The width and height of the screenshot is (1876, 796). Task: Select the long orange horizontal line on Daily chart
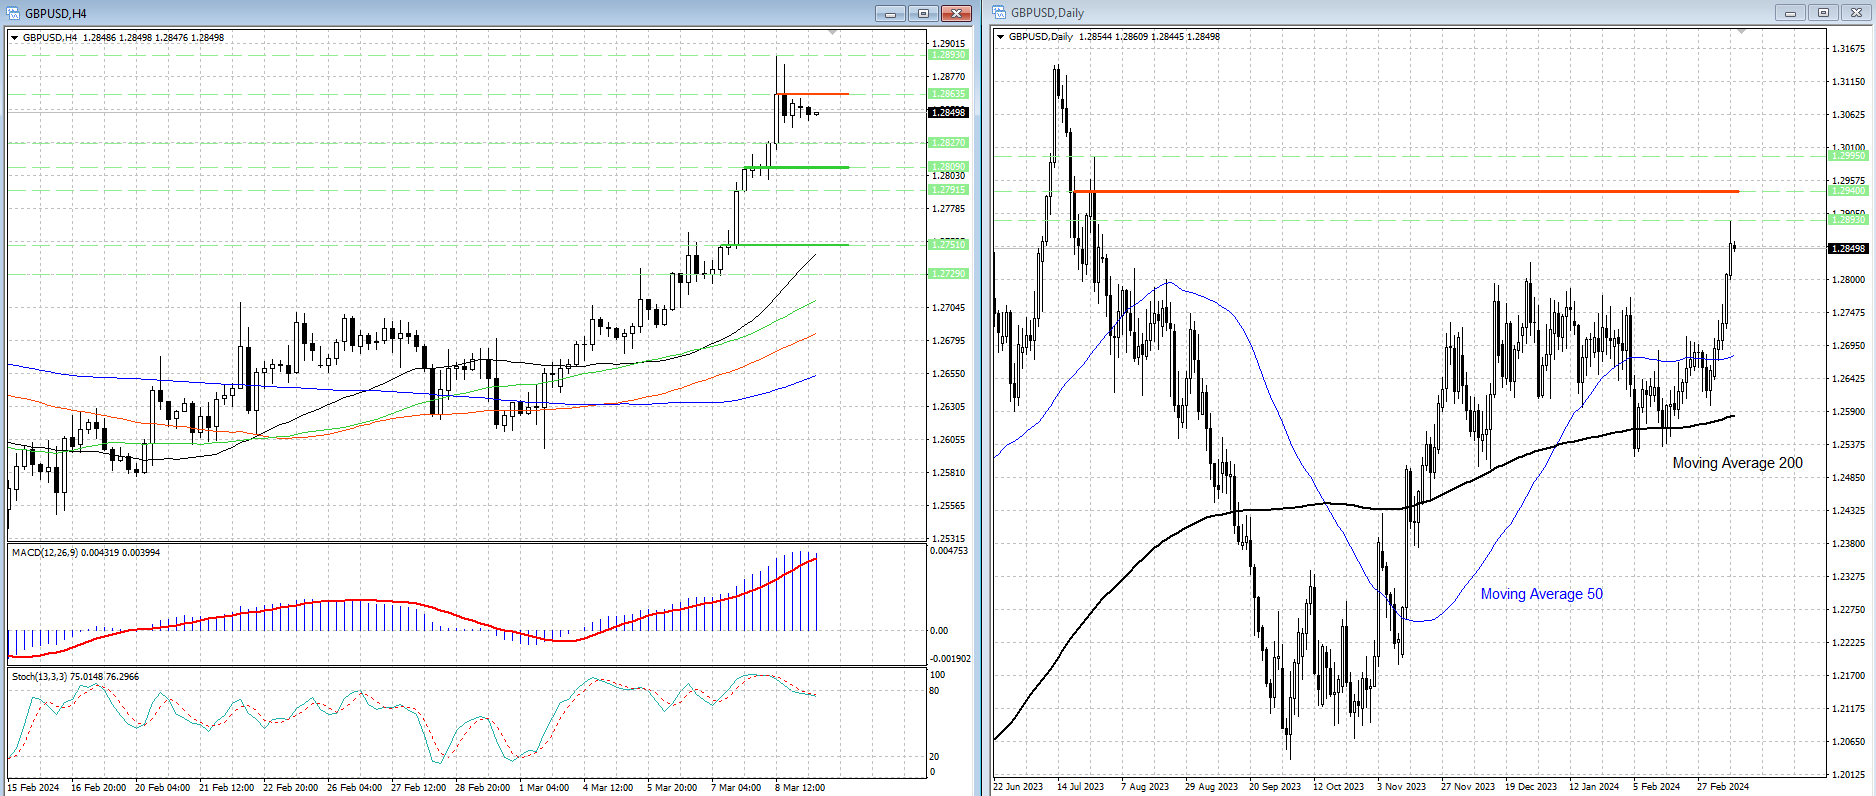pos(1400,191)
